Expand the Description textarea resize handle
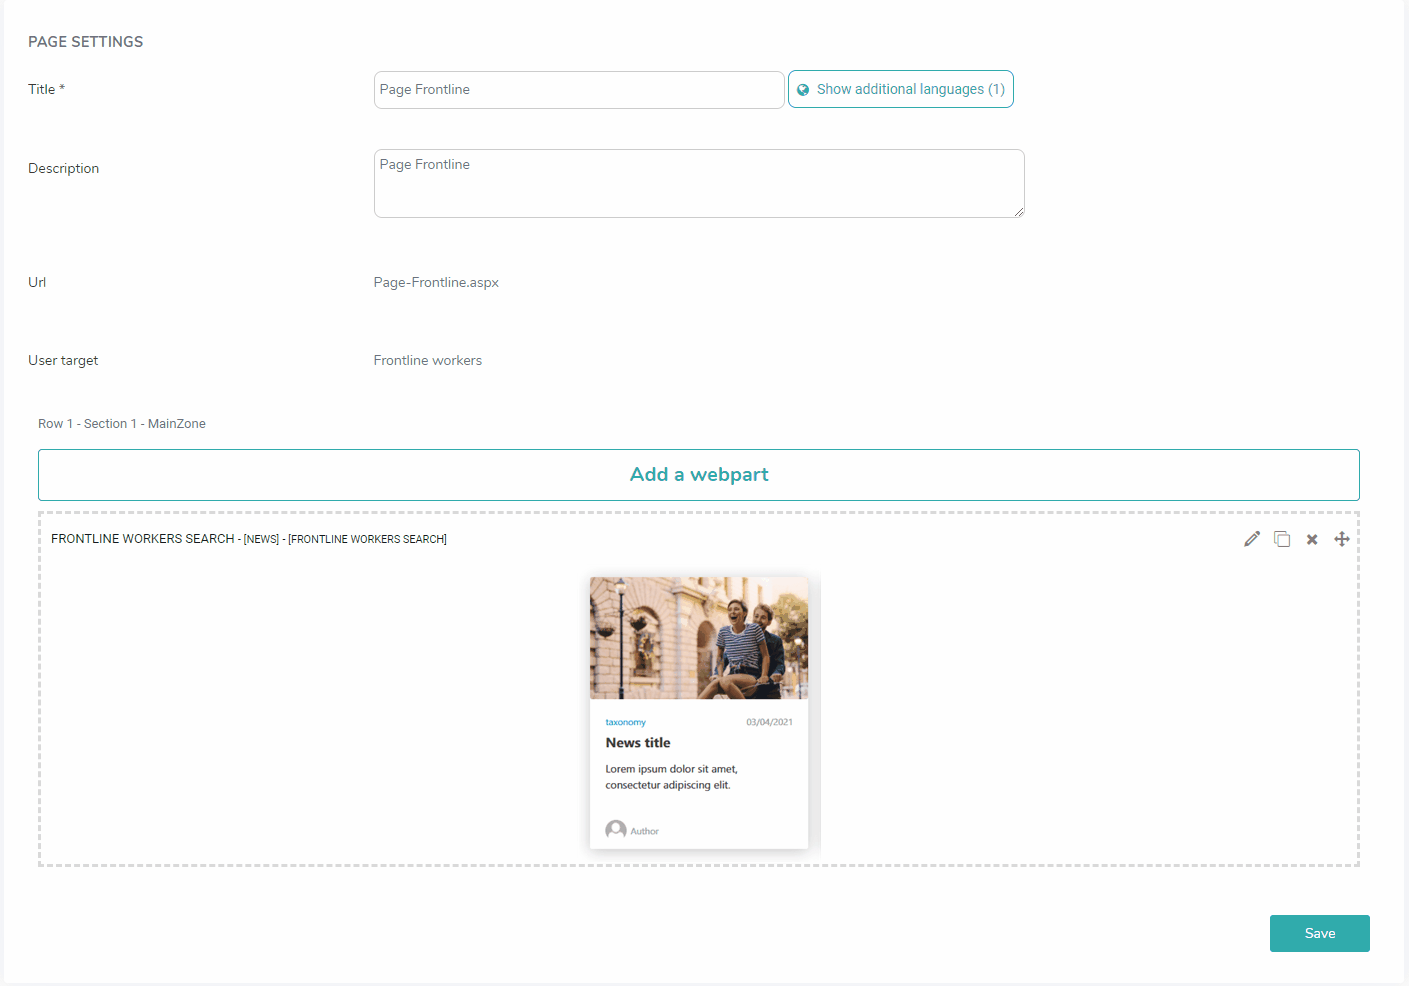The width and height of the screenshot is (1409, 986). click(1019, 211)
